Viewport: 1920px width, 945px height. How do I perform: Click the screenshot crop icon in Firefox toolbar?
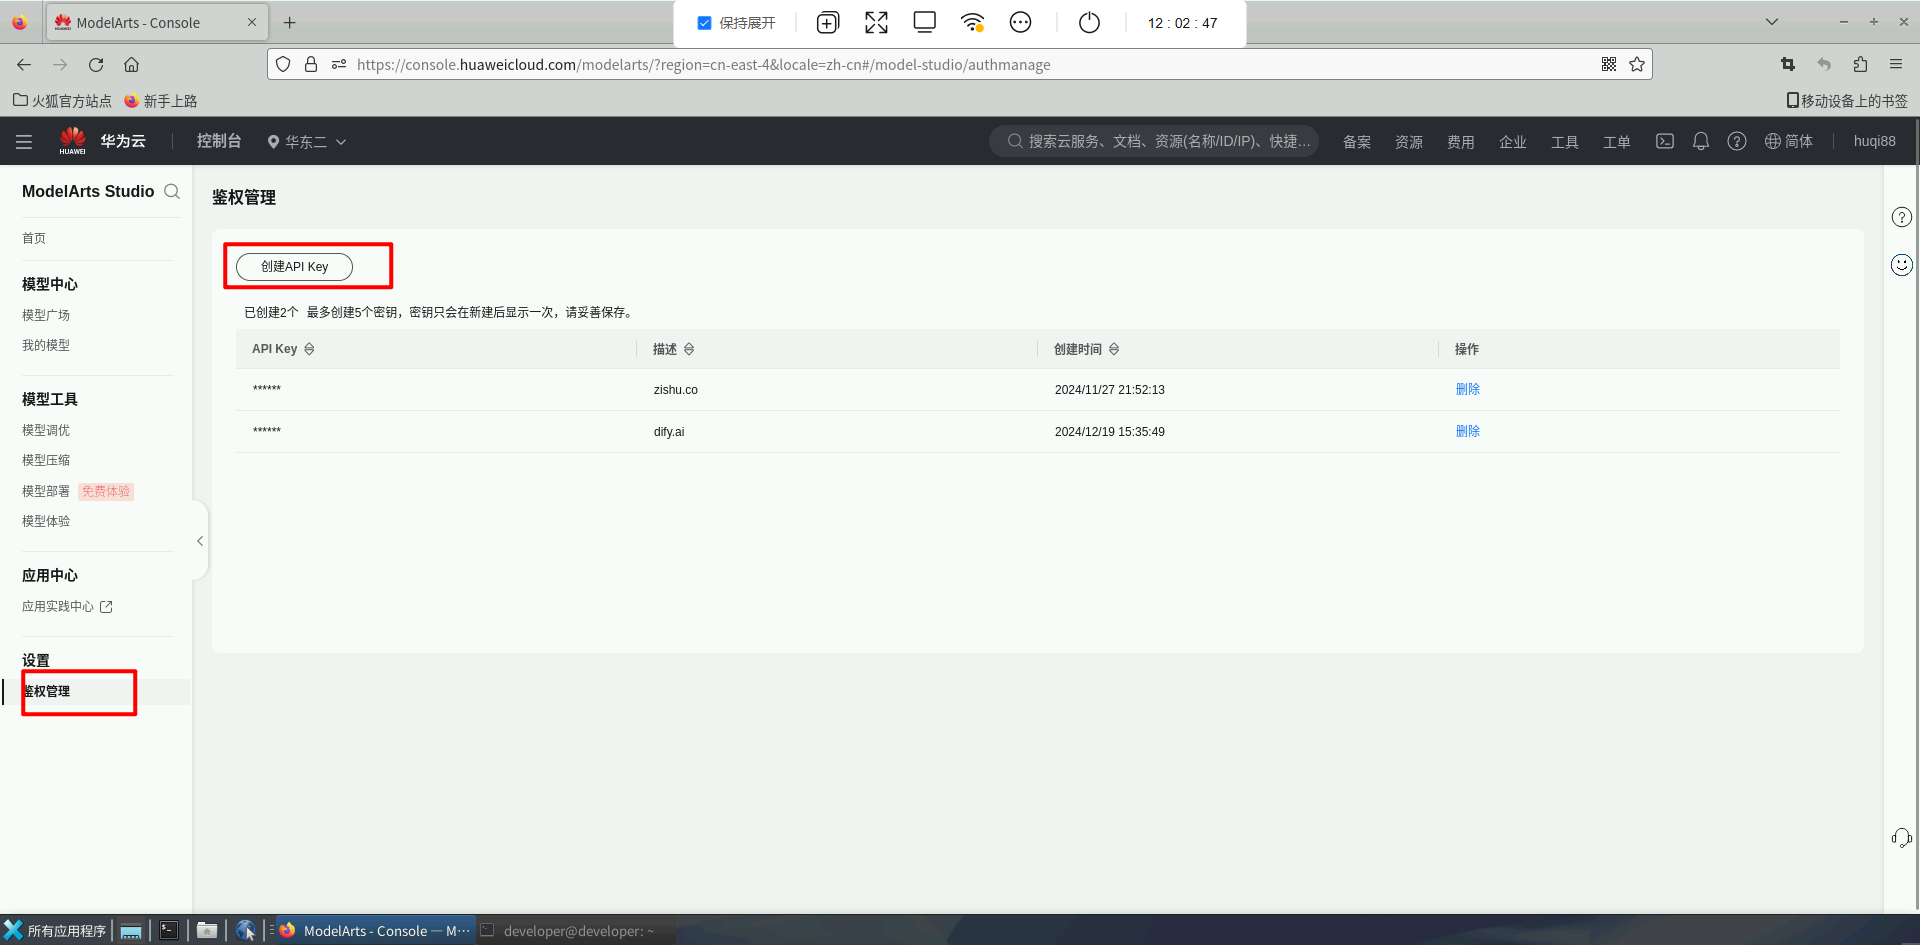1788,64
